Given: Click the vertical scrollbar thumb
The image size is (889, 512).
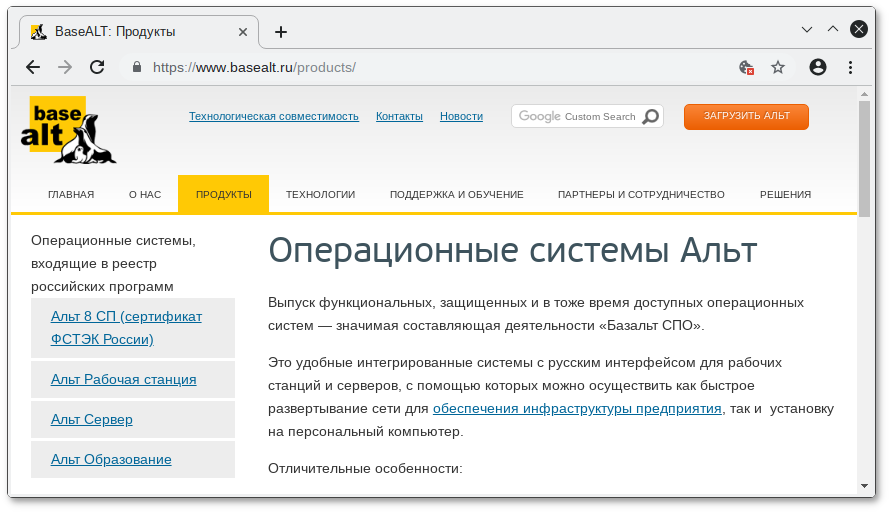Looking at the screenshot, I should click(x=864, y=159).
